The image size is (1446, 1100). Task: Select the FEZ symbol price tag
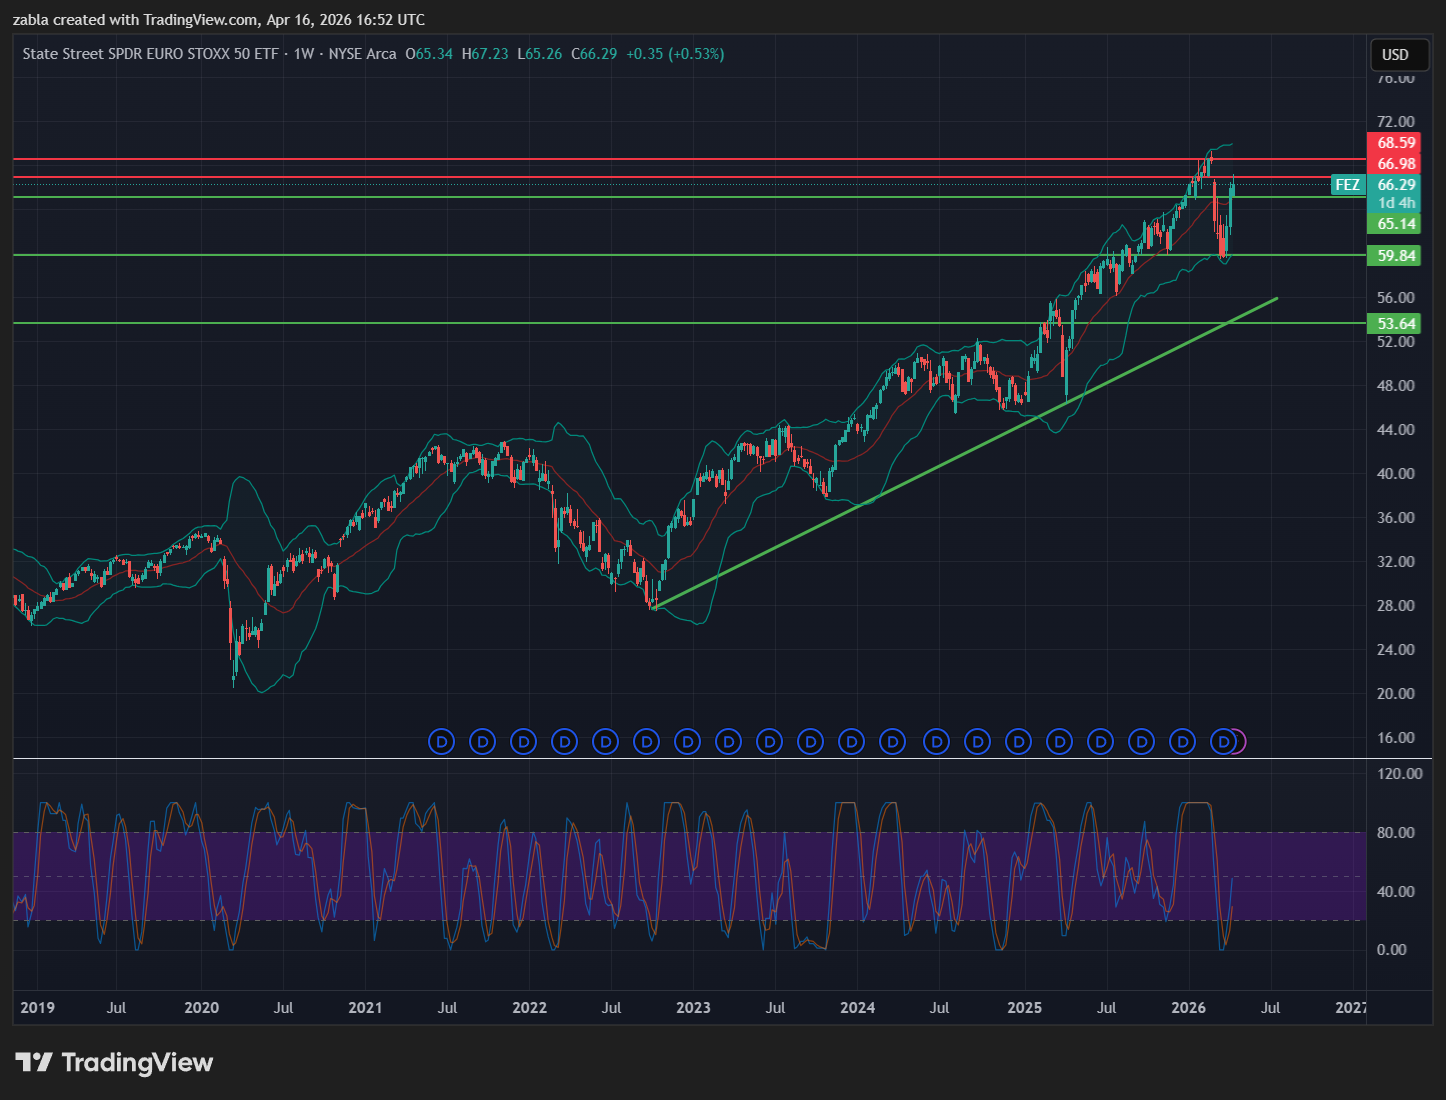coord(1347,185)
